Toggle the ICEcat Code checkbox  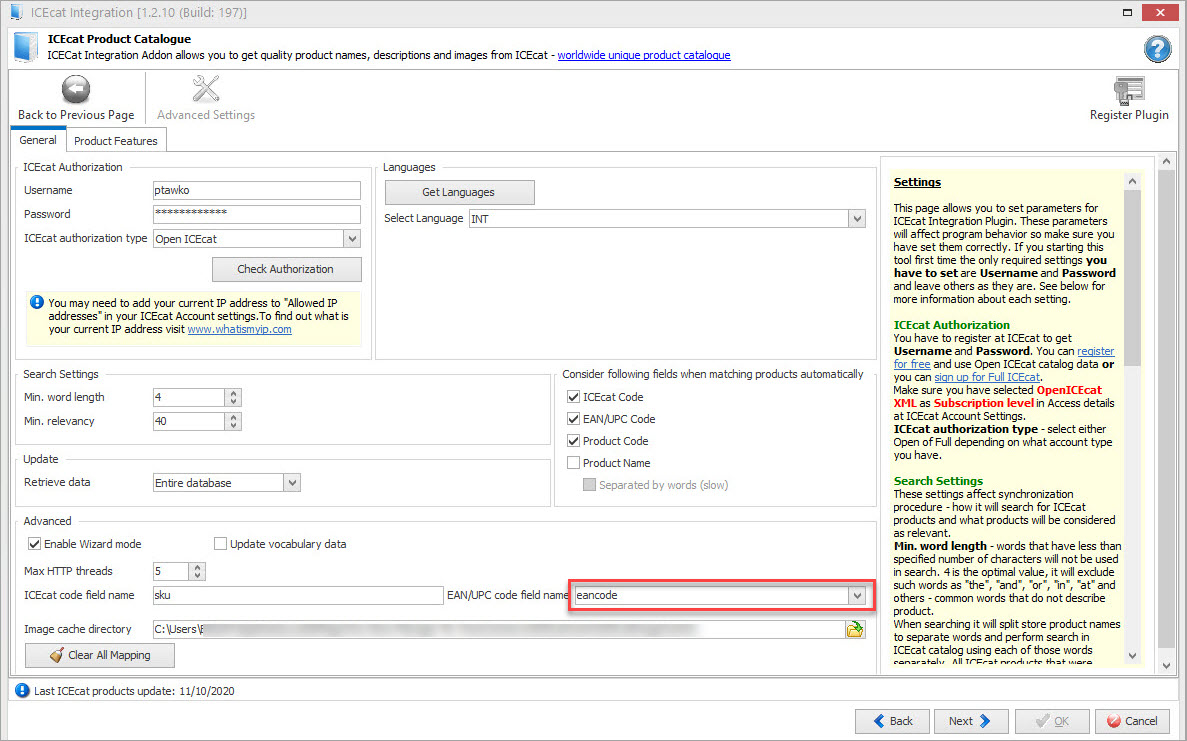coord(573,397)
